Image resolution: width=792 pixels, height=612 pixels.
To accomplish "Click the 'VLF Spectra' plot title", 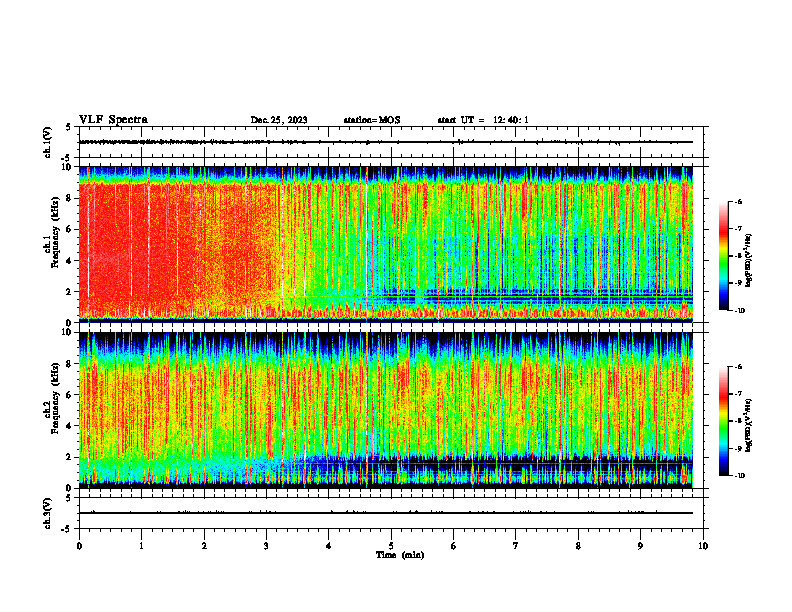I will click(x=113, y=120).
